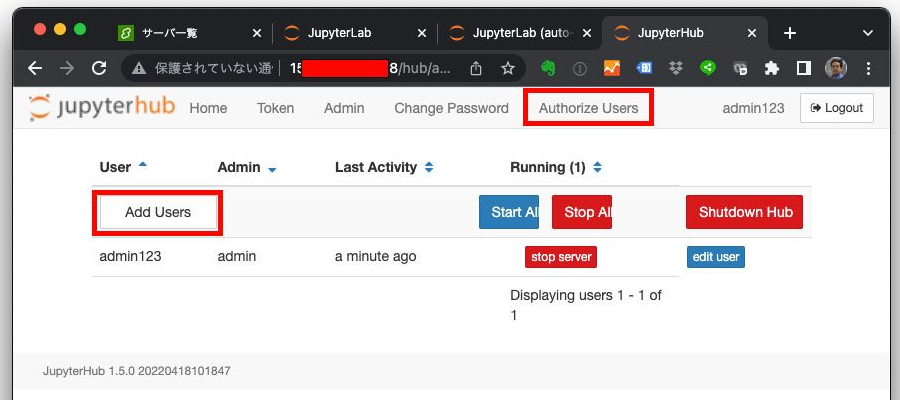Image resolution: width=900 pixels, height=400 pixels.
Task: Click the browser back arrow
Action: (35, 69)
